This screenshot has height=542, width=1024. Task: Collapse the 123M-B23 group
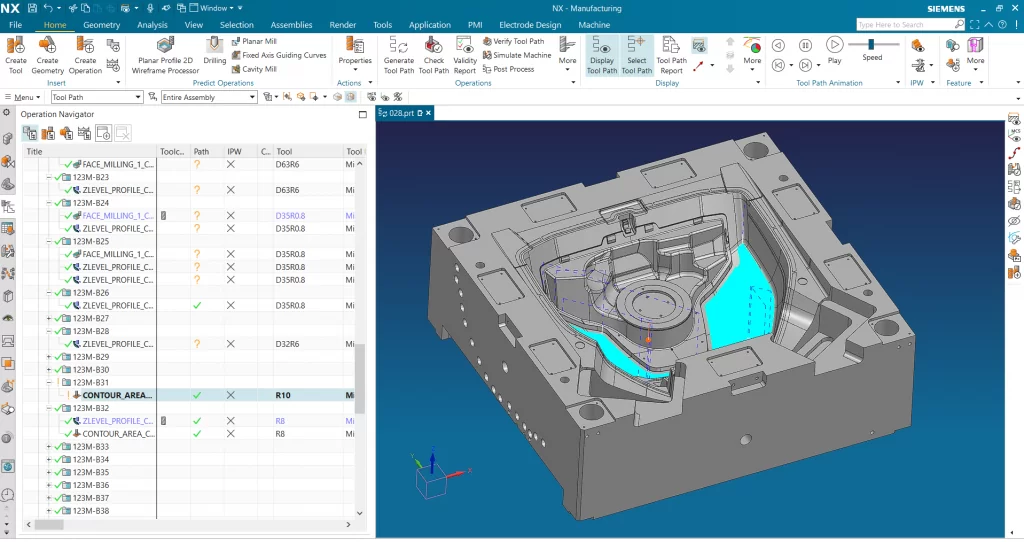pos(49,177)
